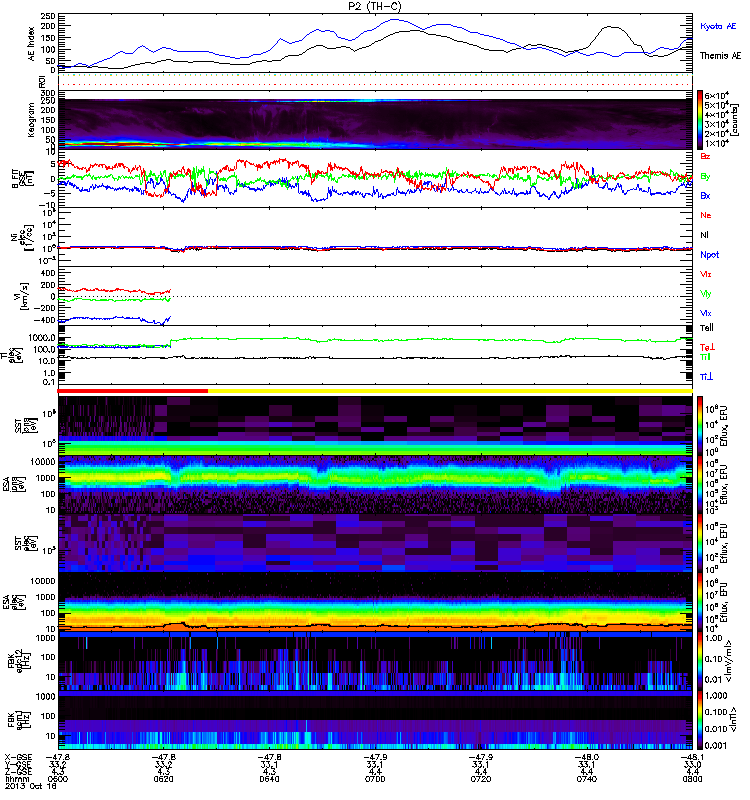The height and width of the screenshot is (800, 750).
Task: Click the hhmm row label
Action: coord(15,780)
